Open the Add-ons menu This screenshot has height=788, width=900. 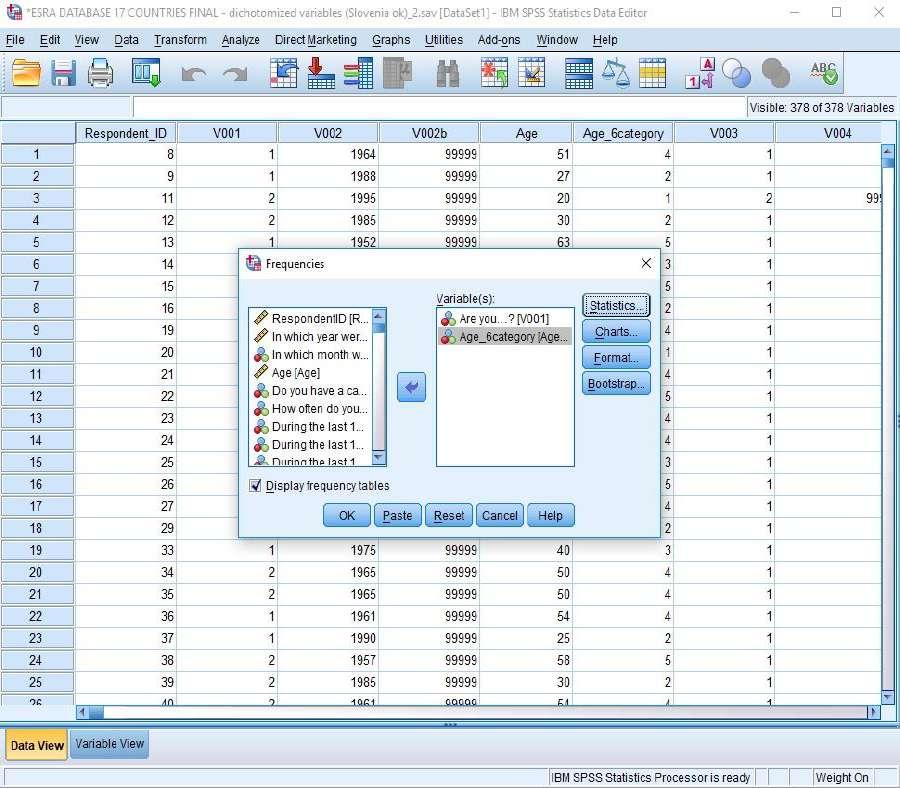tap(499, 40)
